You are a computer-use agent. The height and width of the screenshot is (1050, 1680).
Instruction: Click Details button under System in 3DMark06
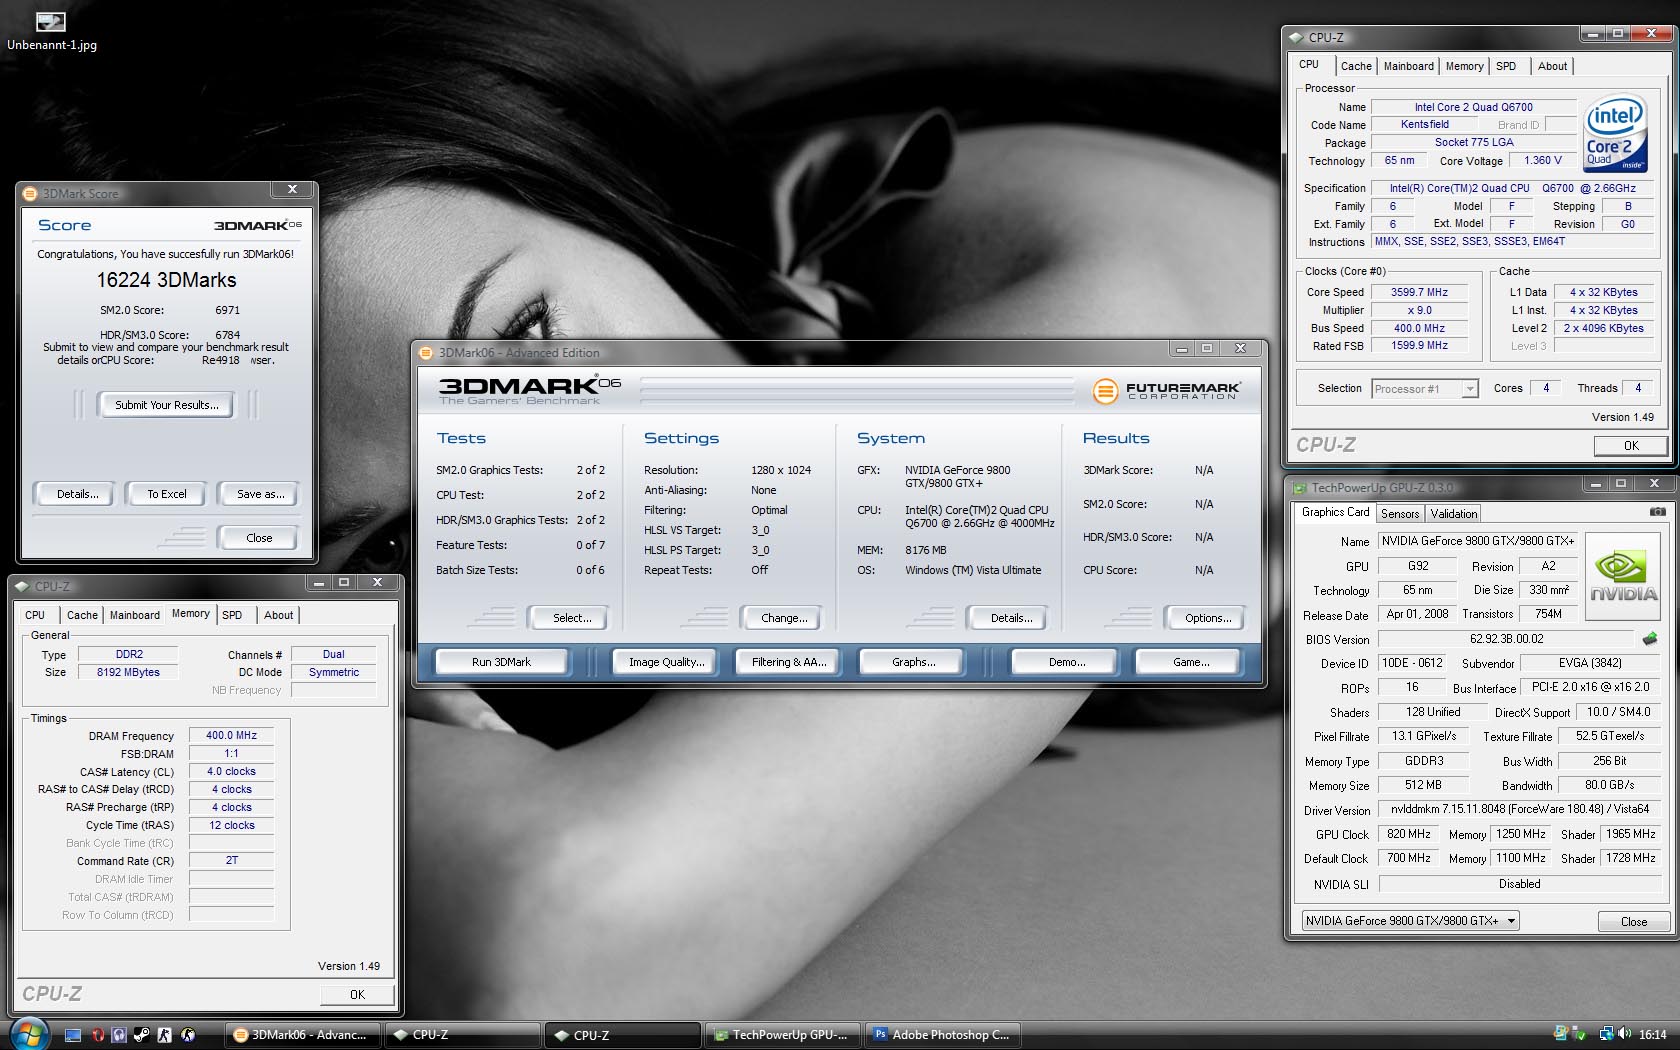[1011, 618]
